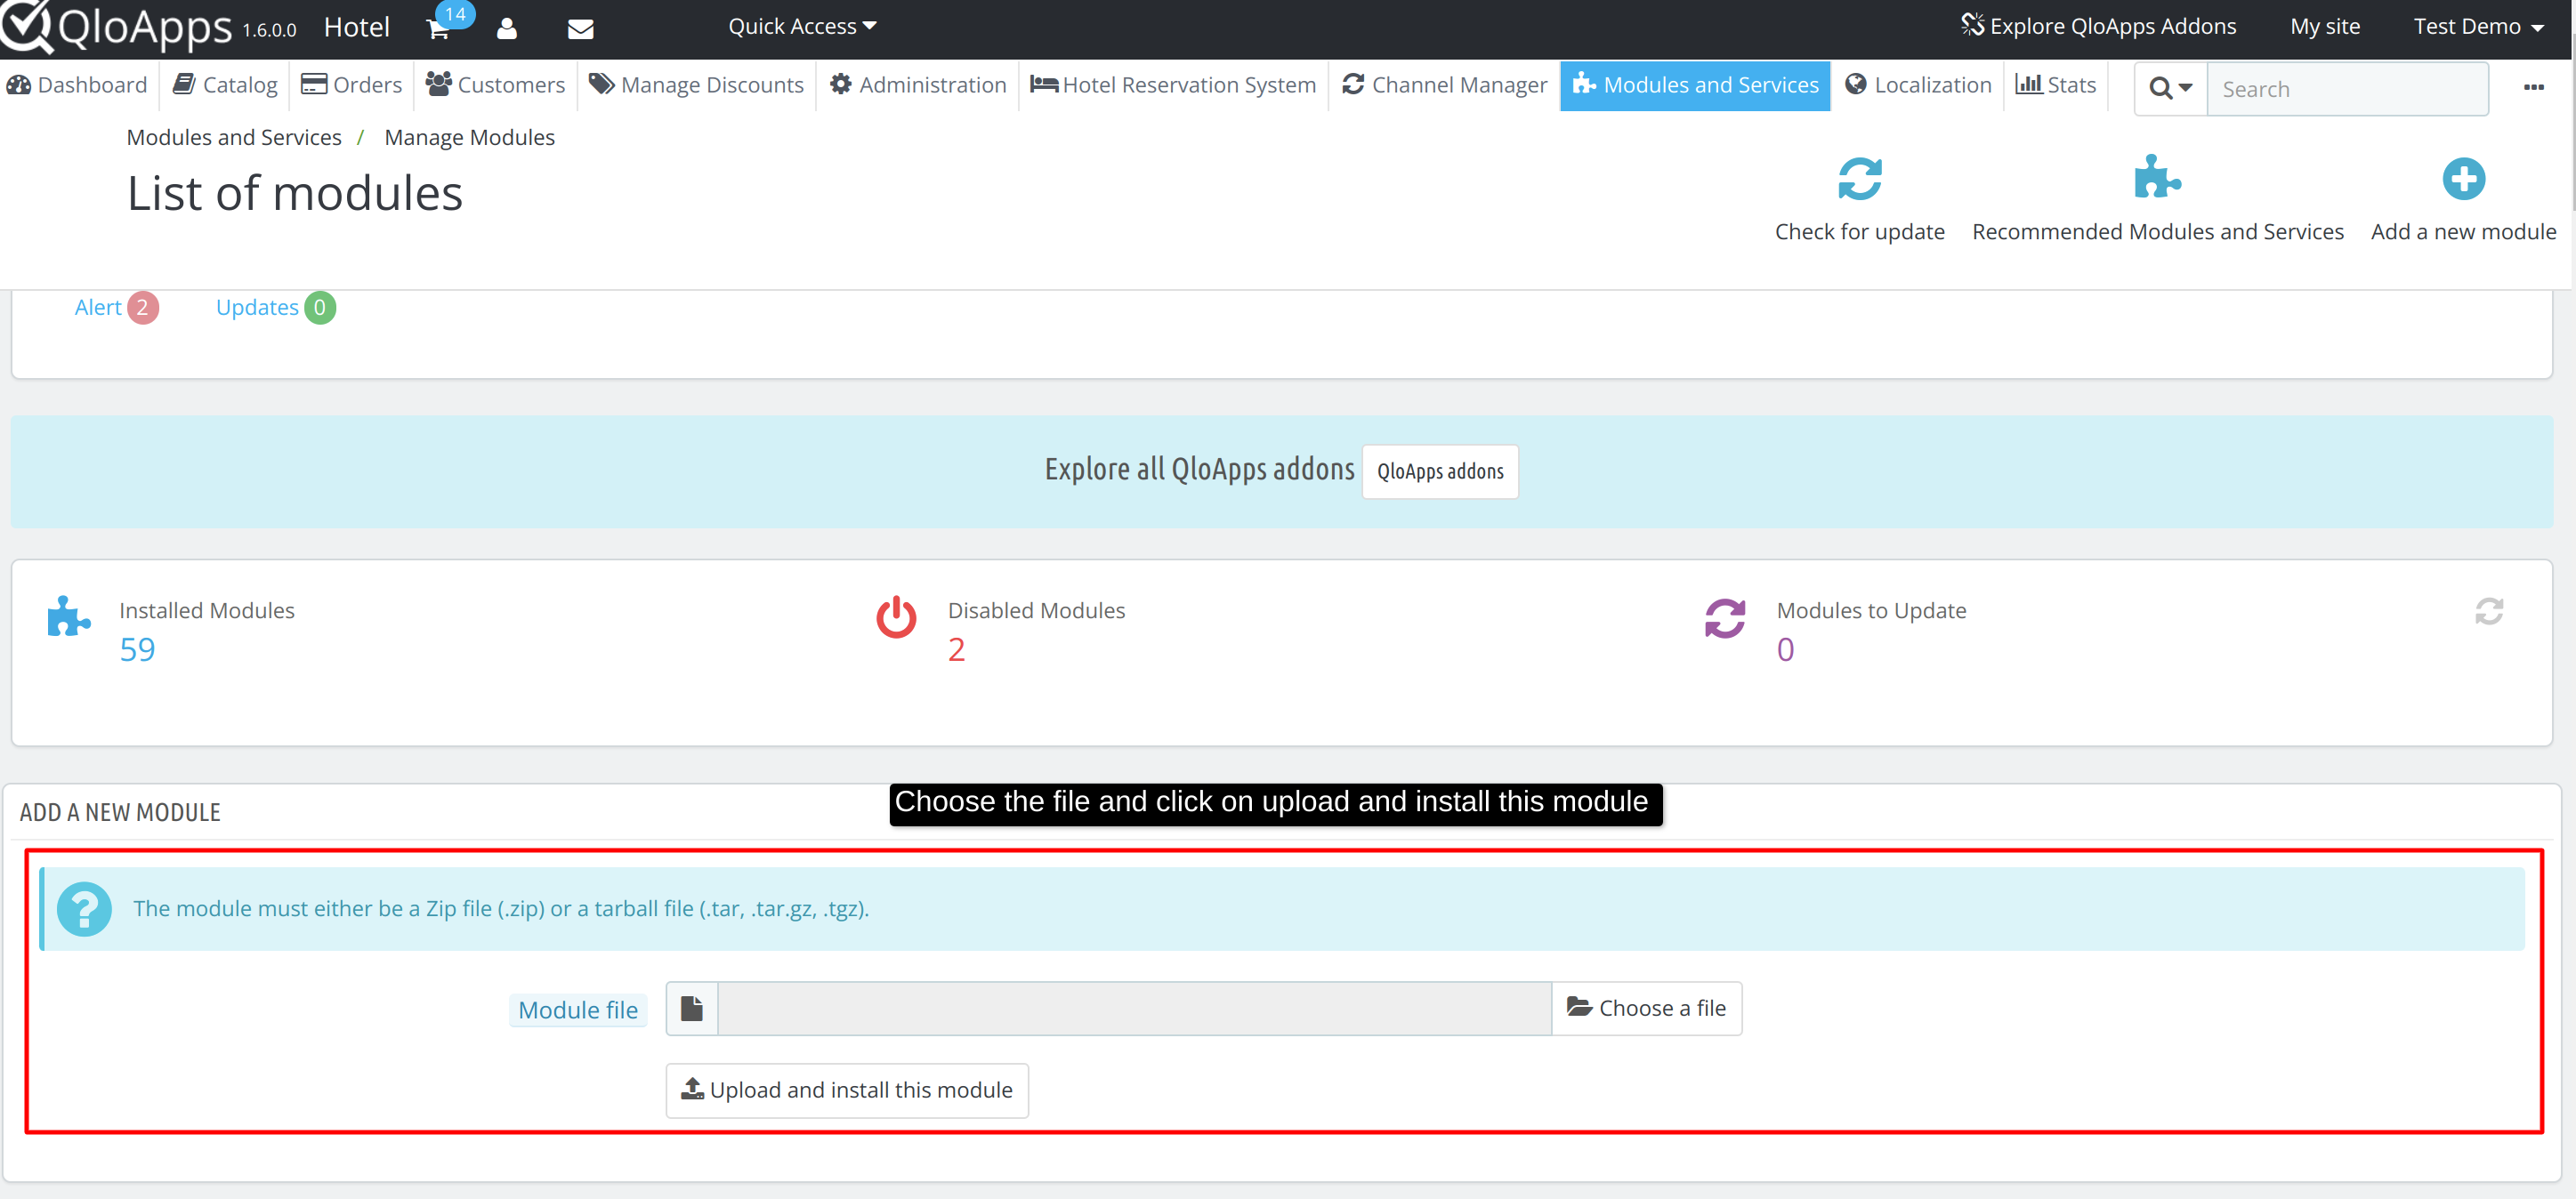Screen dimensions: 2576x1199
Task: Click the gray refresh icon in modules stats panel
Action: click(x=2488, y=611)
